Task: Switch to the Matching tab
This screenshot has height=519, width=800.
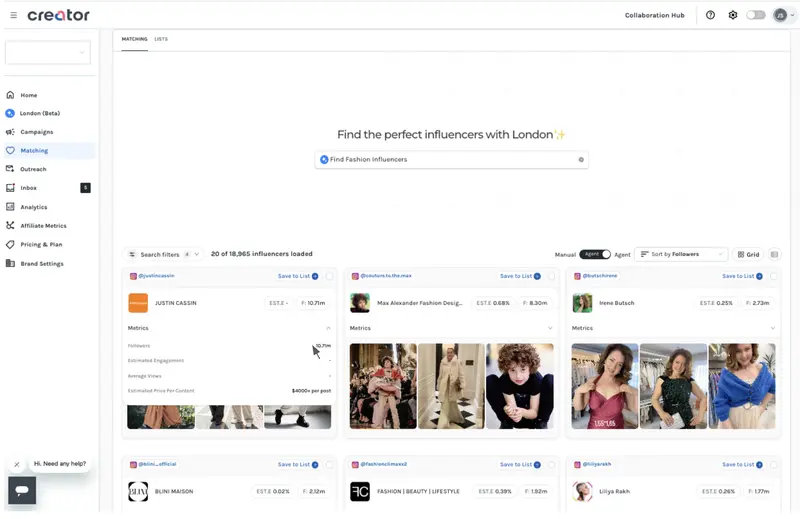Action: (x=134, y=39)
